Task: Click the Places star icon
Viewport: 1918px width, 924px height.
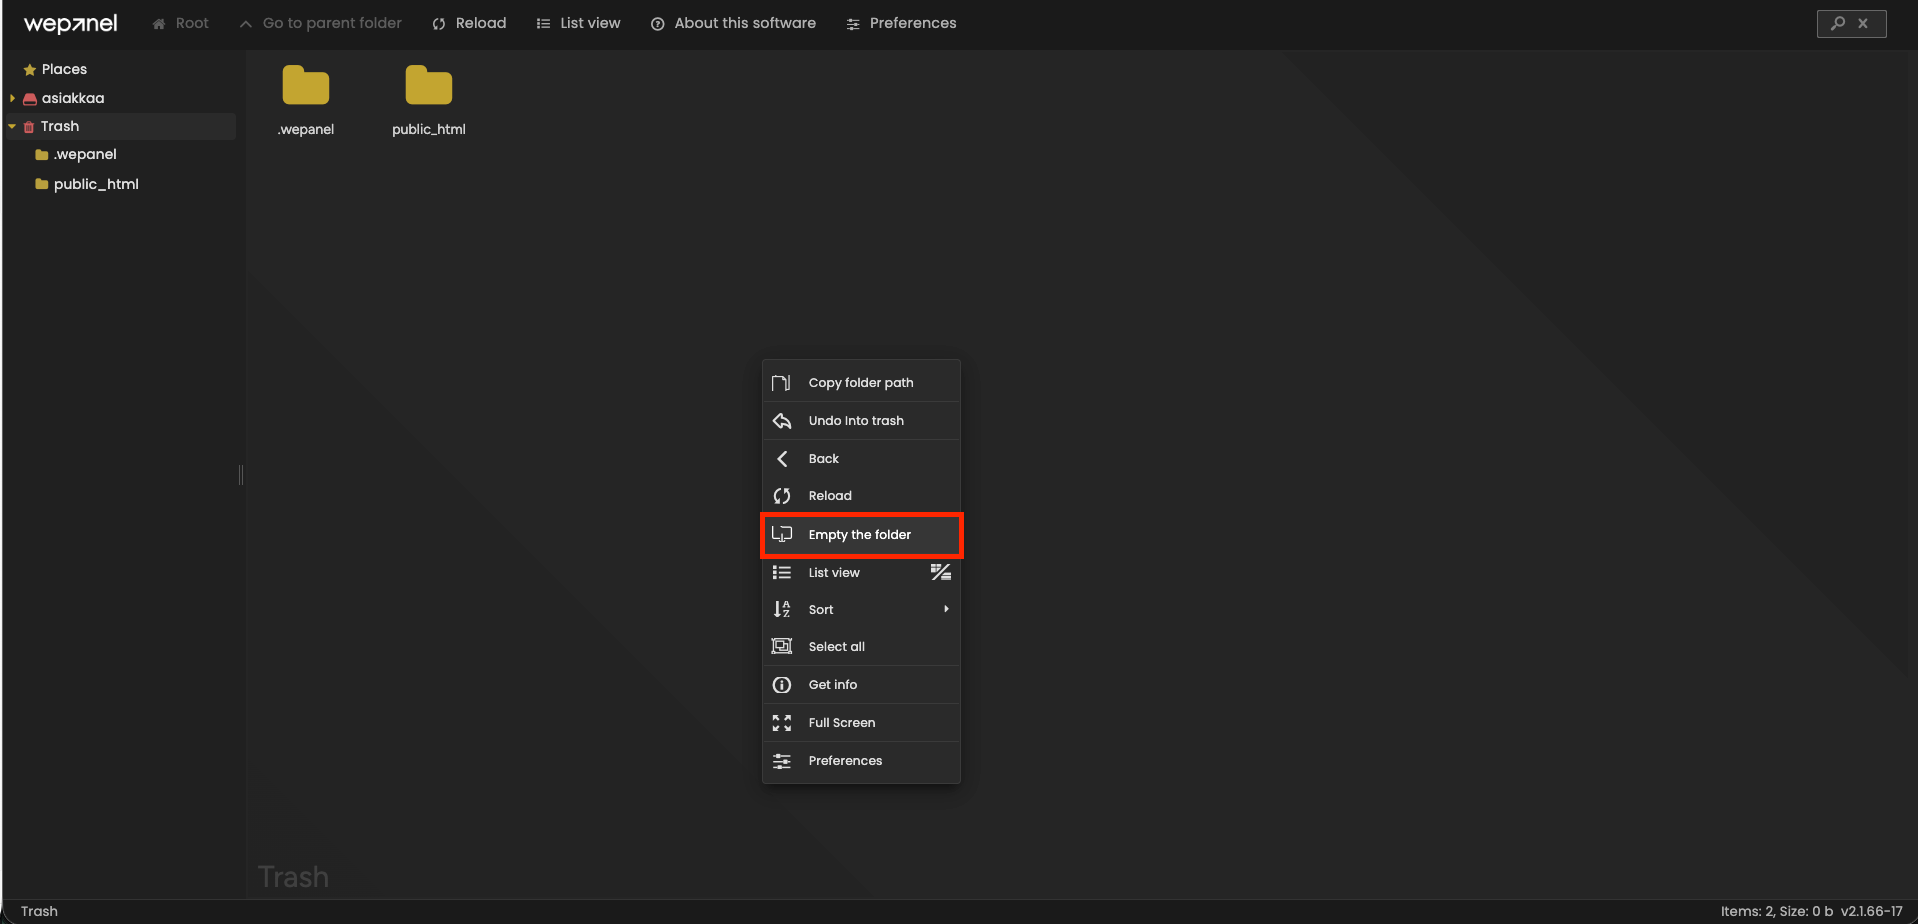Action: click(x=30, y=70)
